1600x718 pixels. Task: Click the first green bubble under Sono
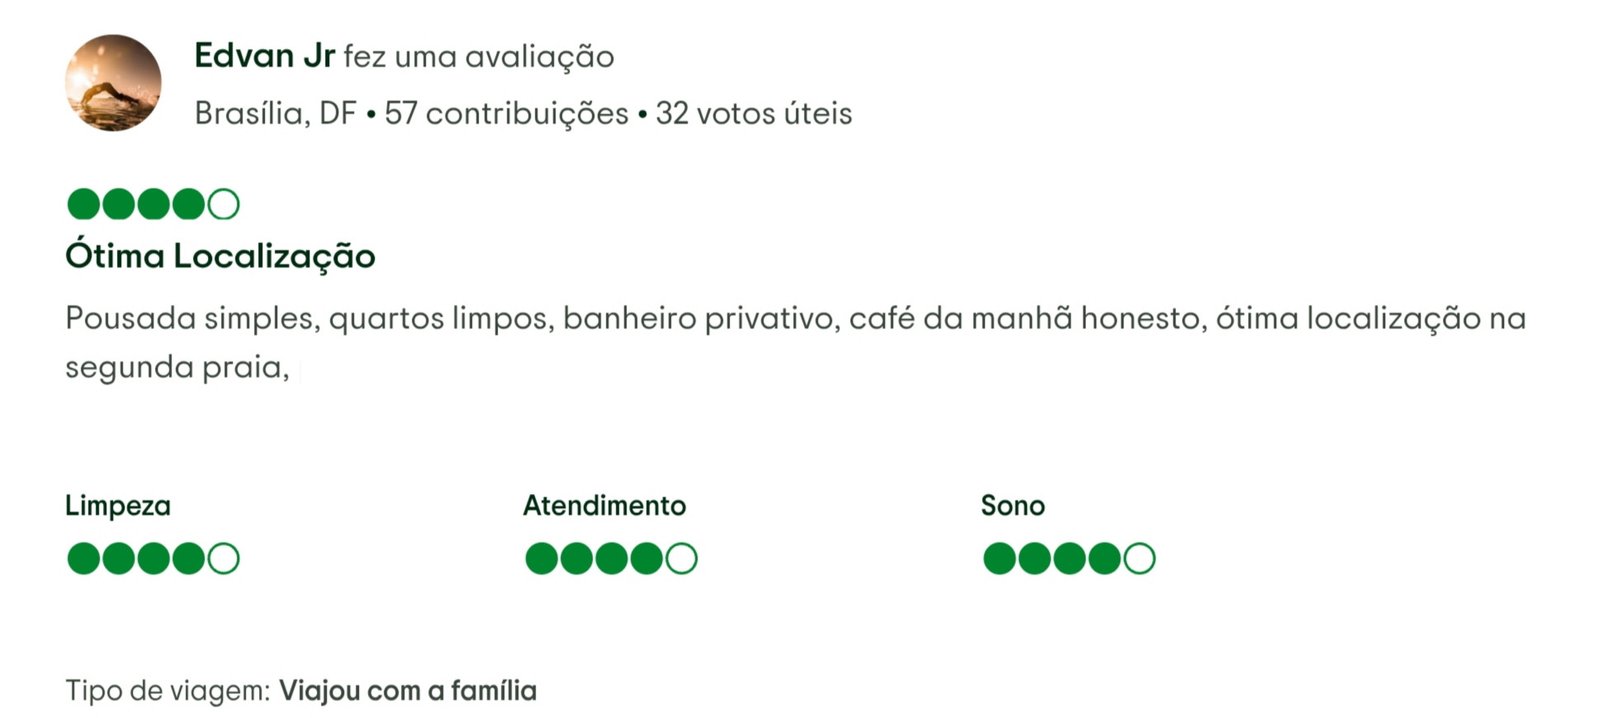coord(1000,558)
